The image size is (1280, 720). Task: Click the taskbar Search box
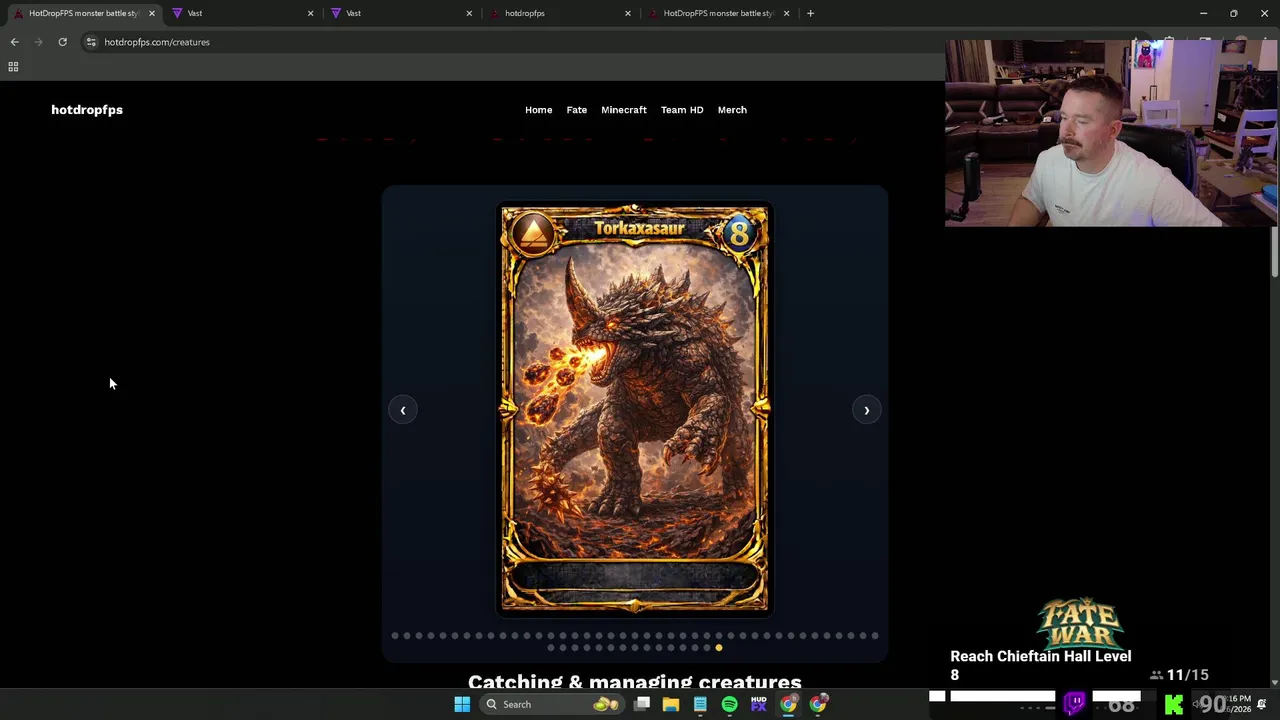click(x=550, y=704)
